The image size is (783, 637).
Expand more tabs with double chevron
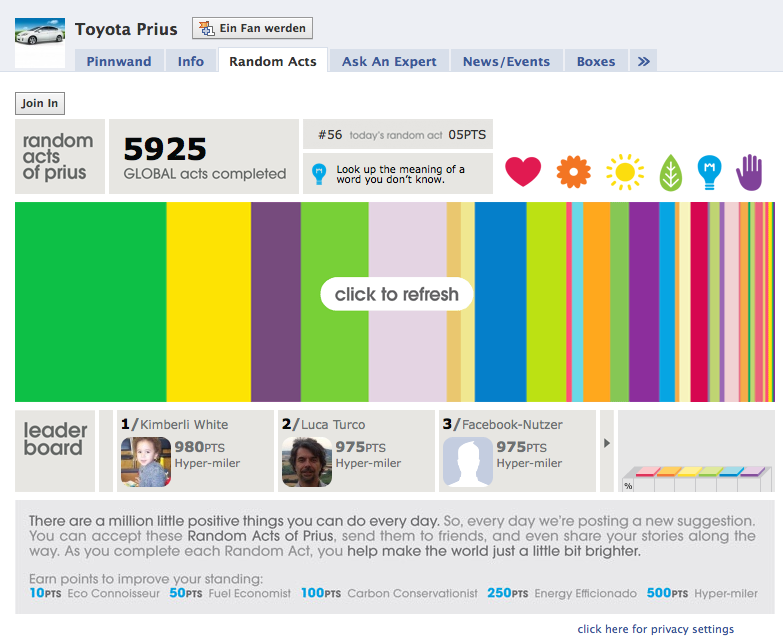643,61
